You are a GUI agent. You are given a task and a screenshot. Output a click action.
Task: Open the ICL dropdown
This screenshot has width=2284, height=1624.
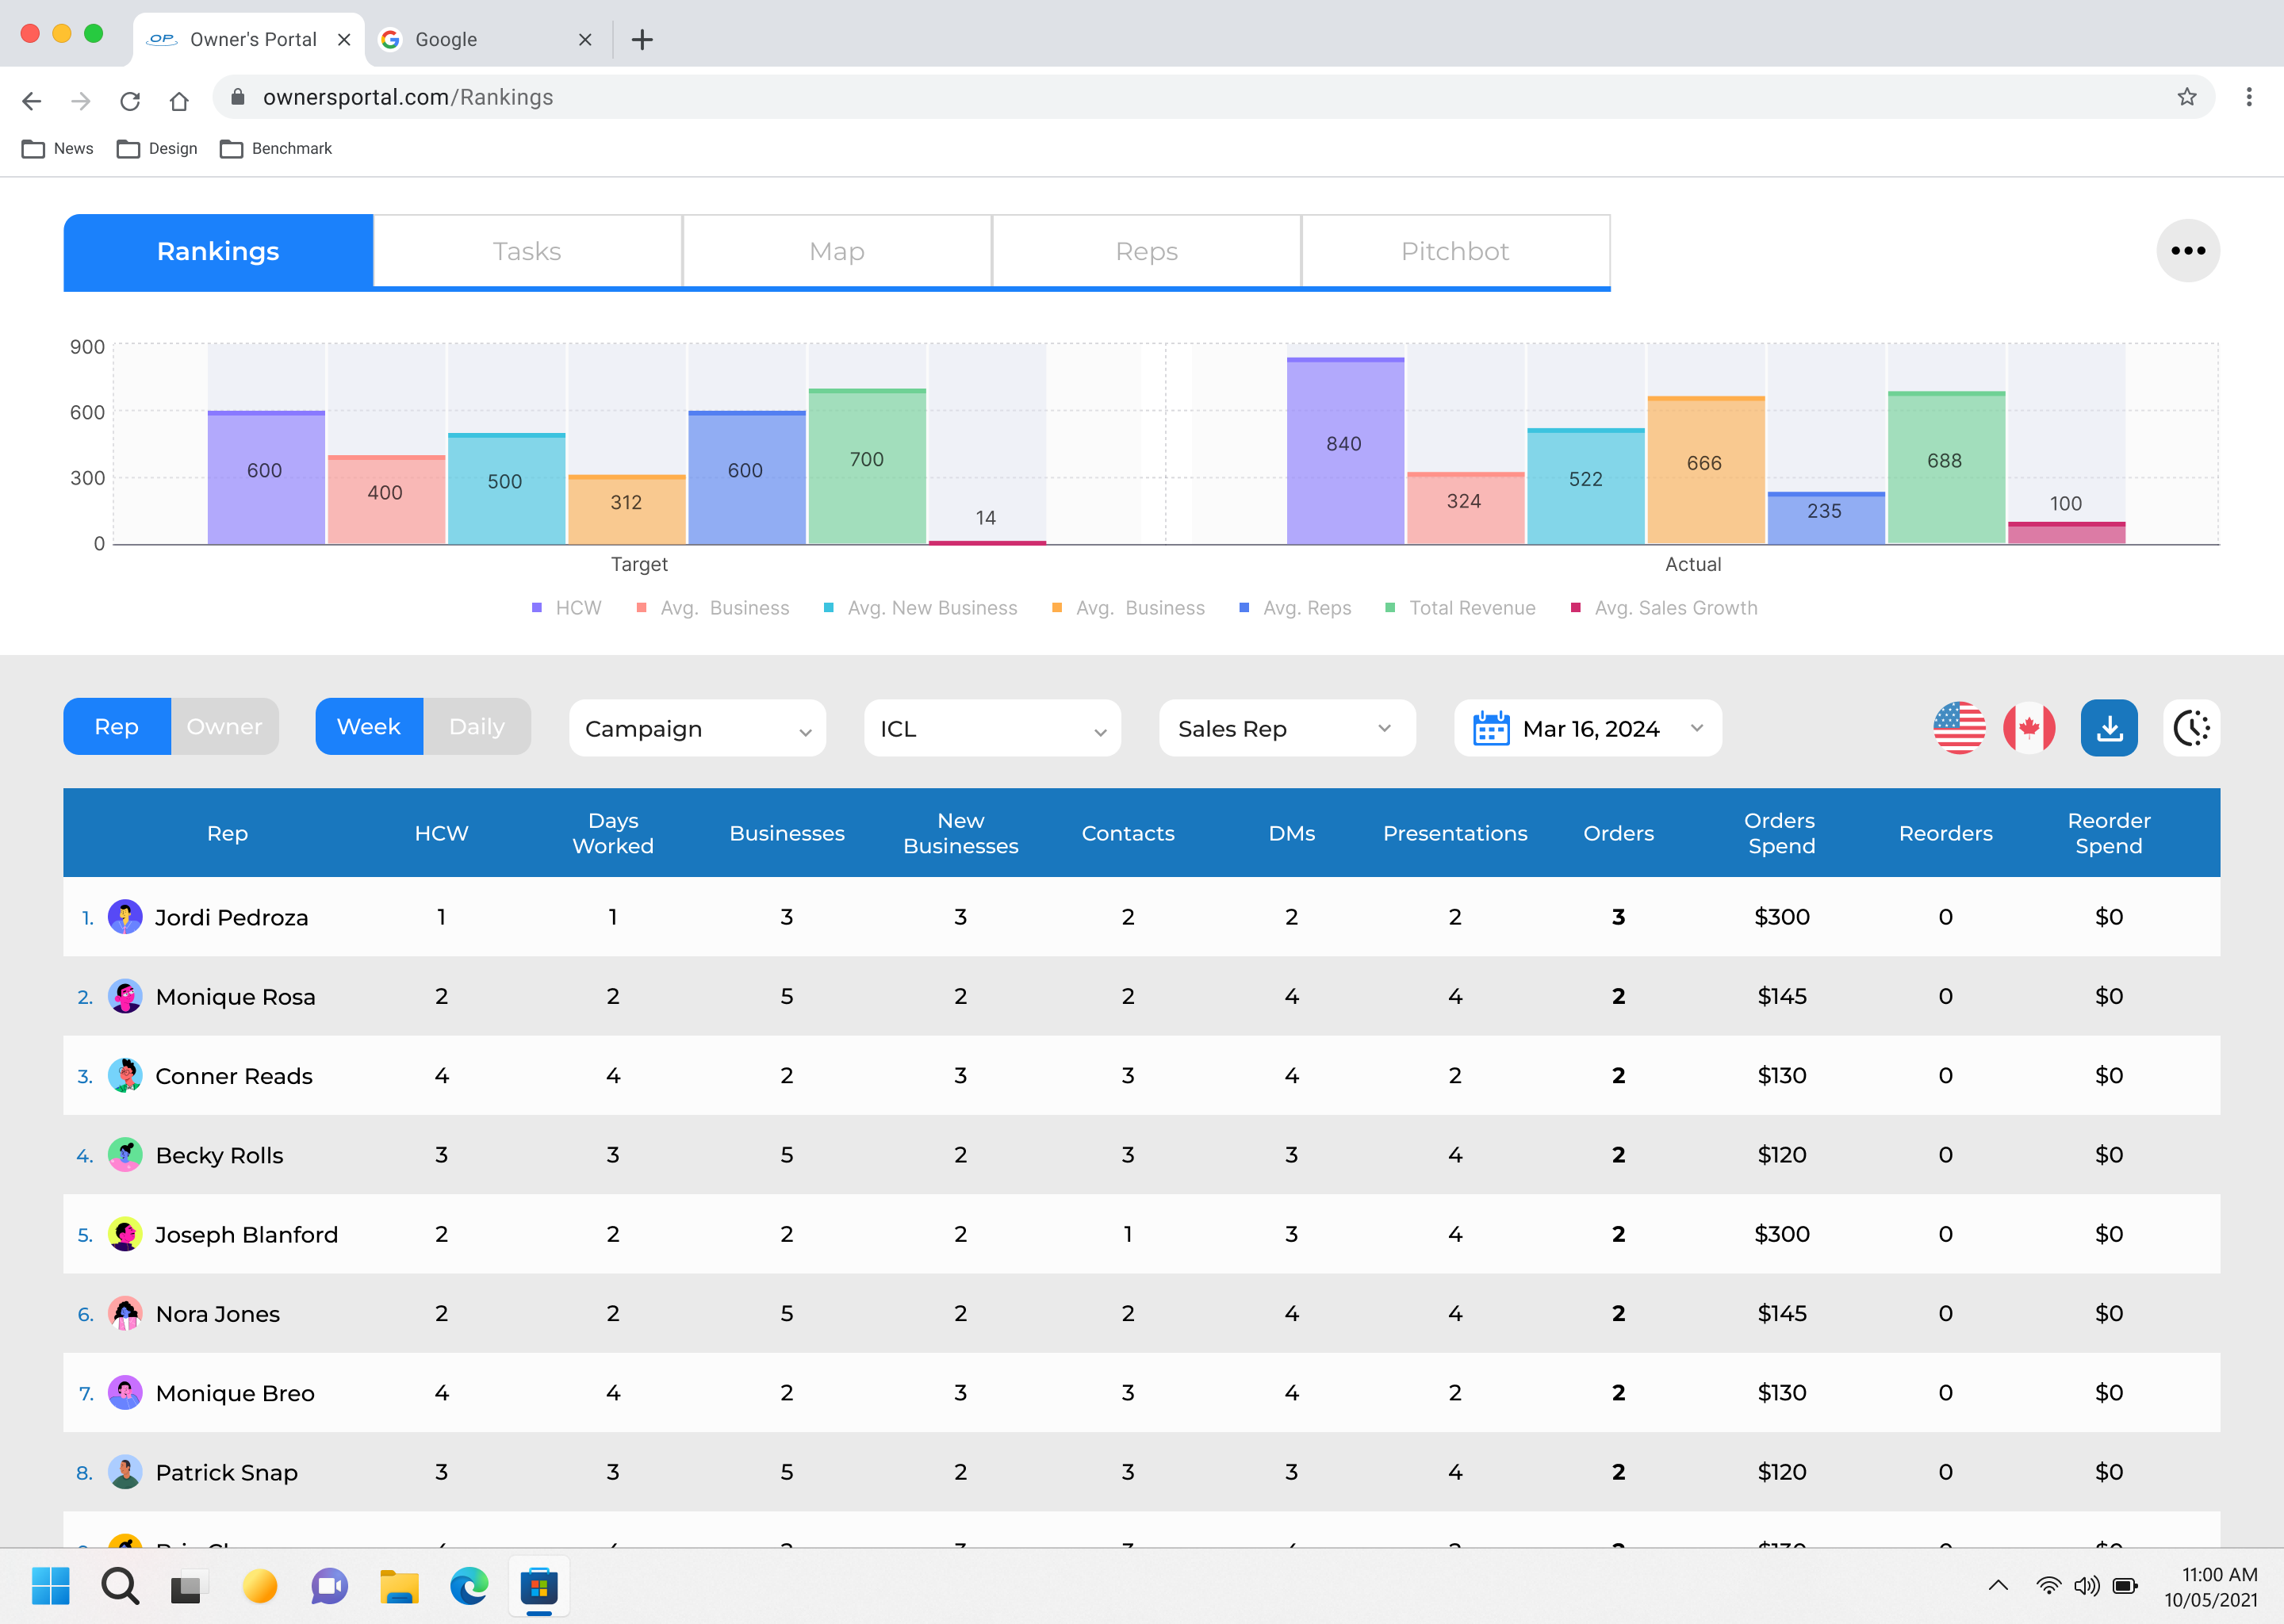click(x=991, y=729)
